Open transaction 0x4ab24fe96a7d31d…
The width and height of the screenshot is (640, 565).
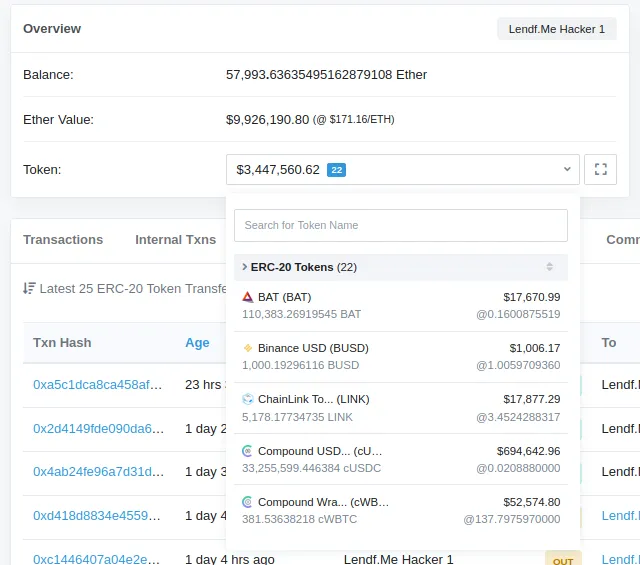point(98,472)
